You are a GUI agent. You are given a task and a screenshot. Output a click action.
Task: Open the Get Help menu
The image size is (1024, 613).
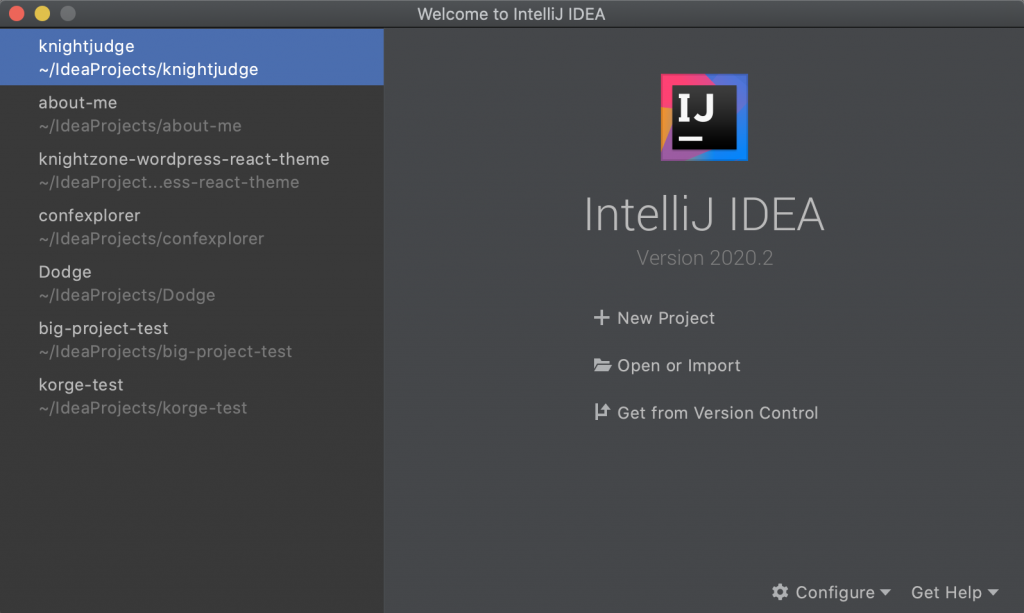click(x=946, y=592)
